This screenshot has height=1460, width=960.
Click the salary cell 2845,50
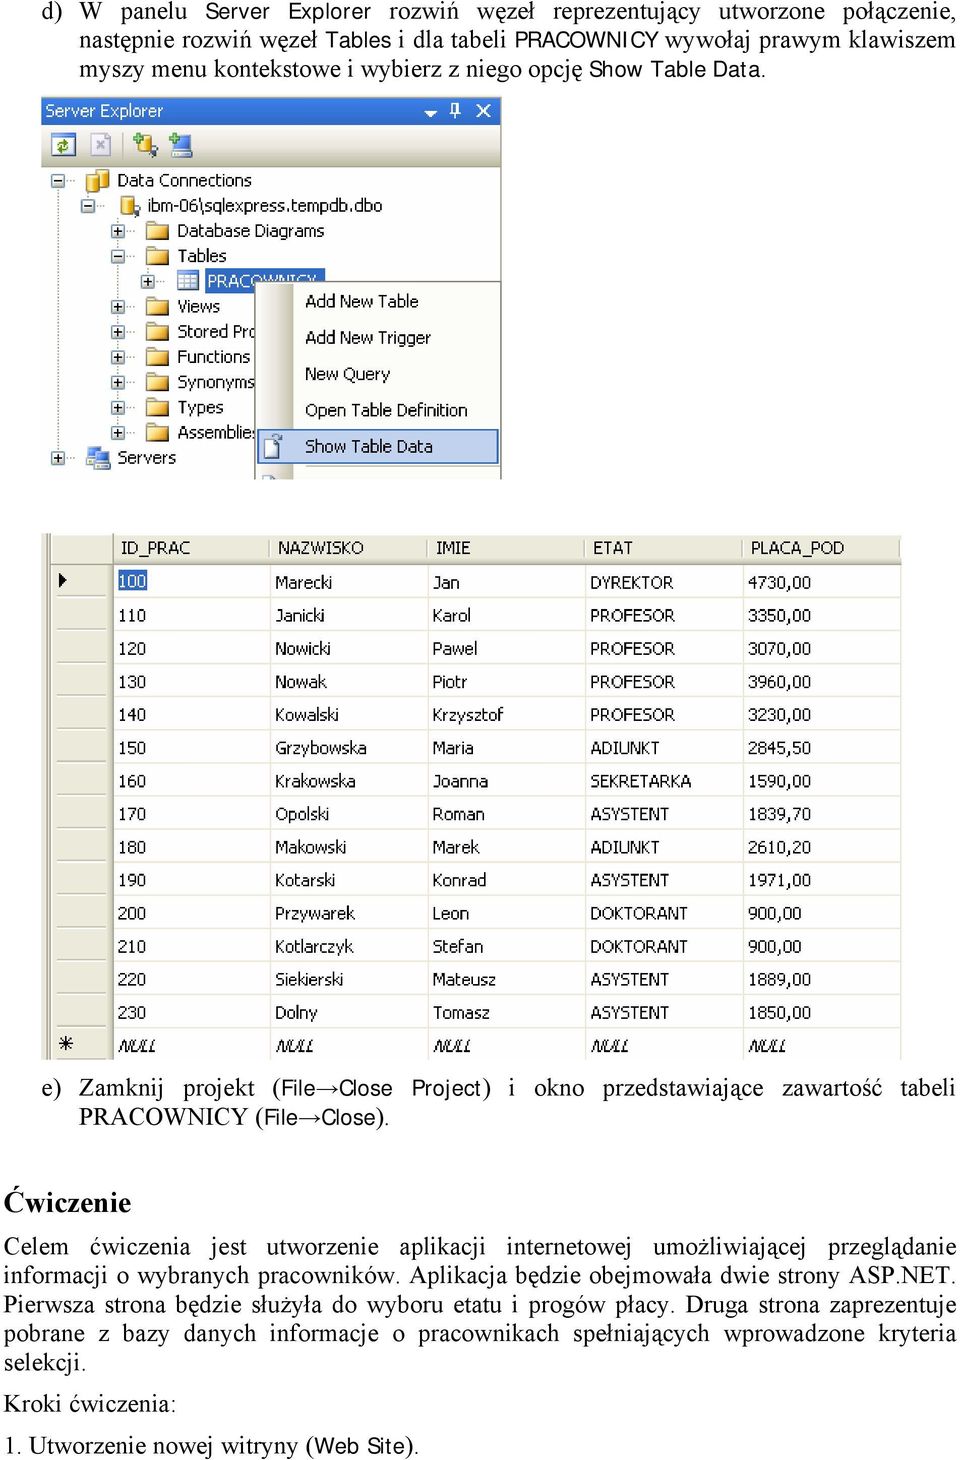tap(822, 748)
